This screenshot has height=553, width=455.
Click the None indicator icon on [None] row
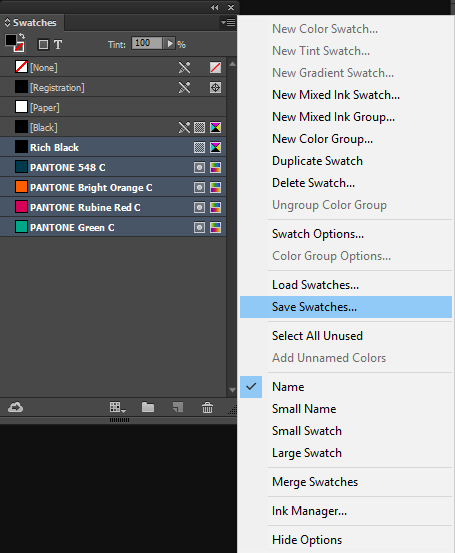click(216, 67)
